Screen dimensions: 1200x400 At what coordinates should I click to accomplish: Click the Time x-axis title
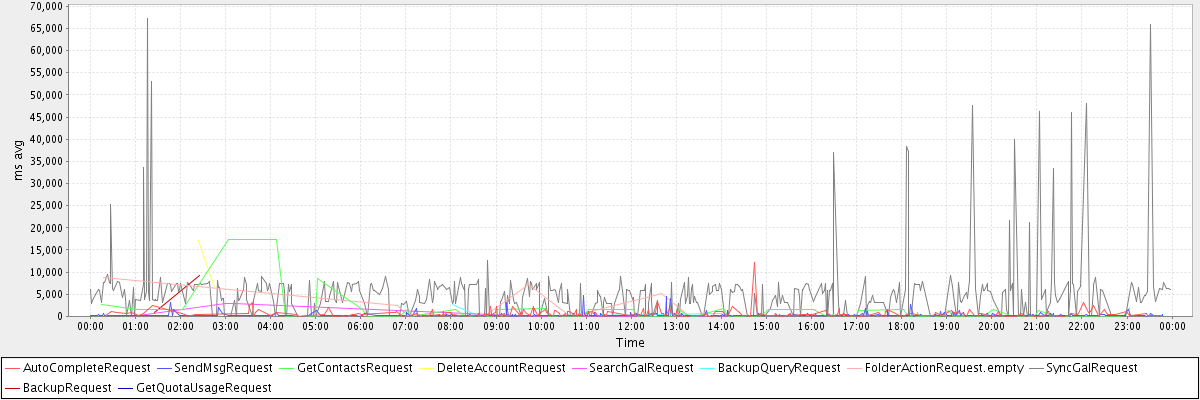tap(630, 343)
